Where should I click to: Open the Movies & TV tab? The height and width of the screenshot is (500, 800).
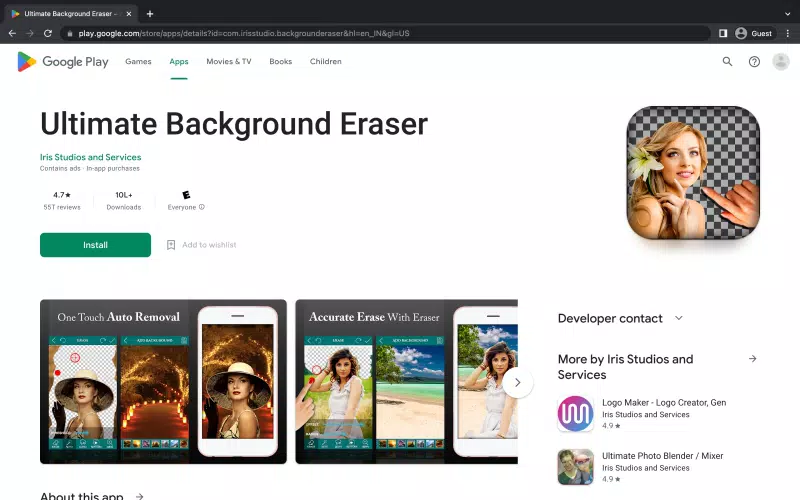[x=229, y=61]
